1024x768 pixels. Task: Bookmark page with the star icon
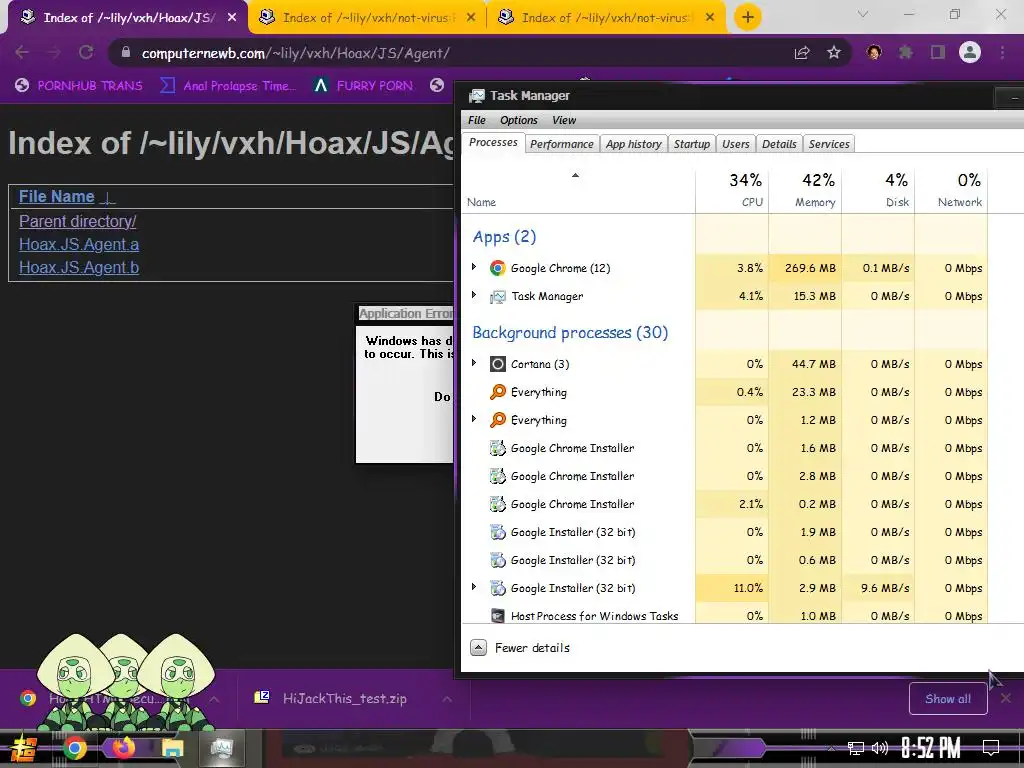tap(834, 53)
